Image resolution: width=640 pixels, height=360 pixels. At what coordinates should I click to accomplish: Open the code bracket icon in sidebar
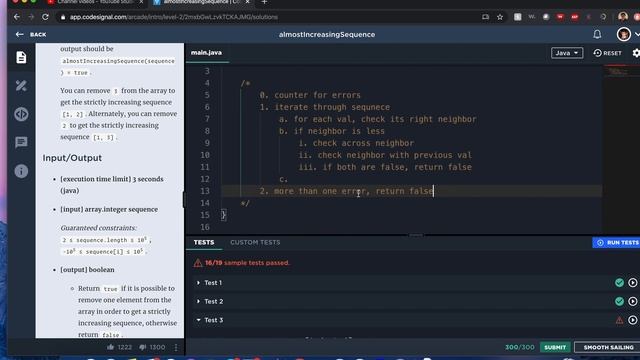coord(21,114)
